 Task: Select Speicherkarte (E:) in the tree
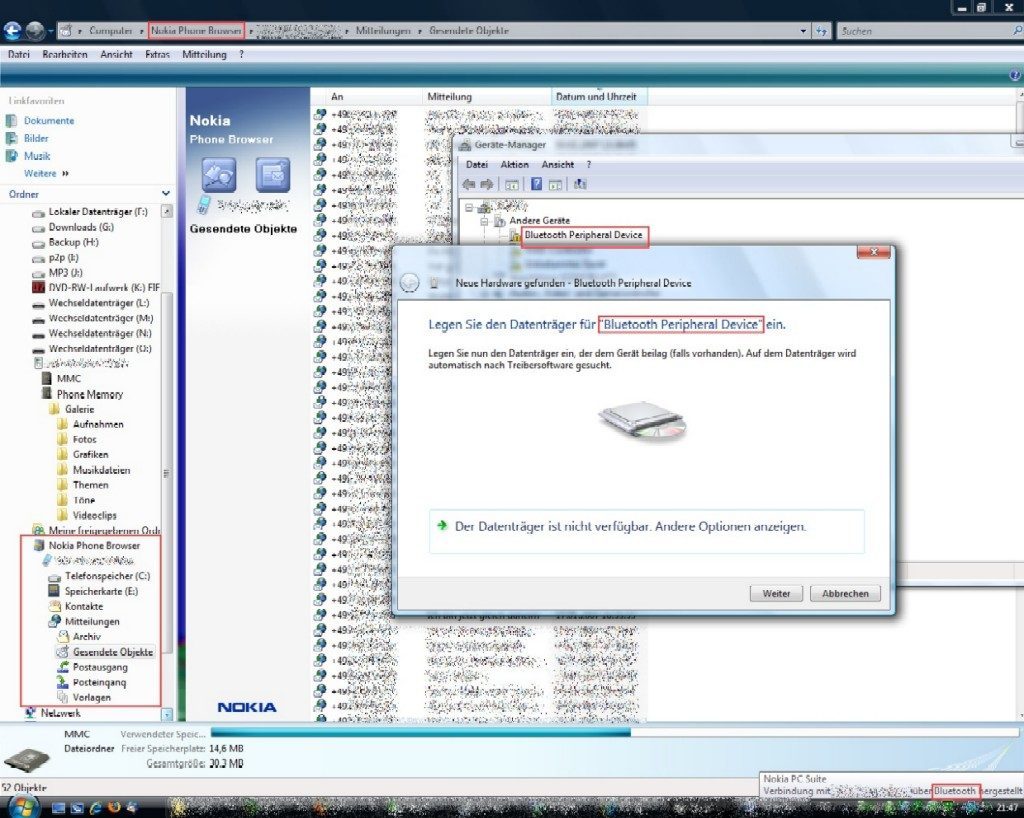point(101,591)
